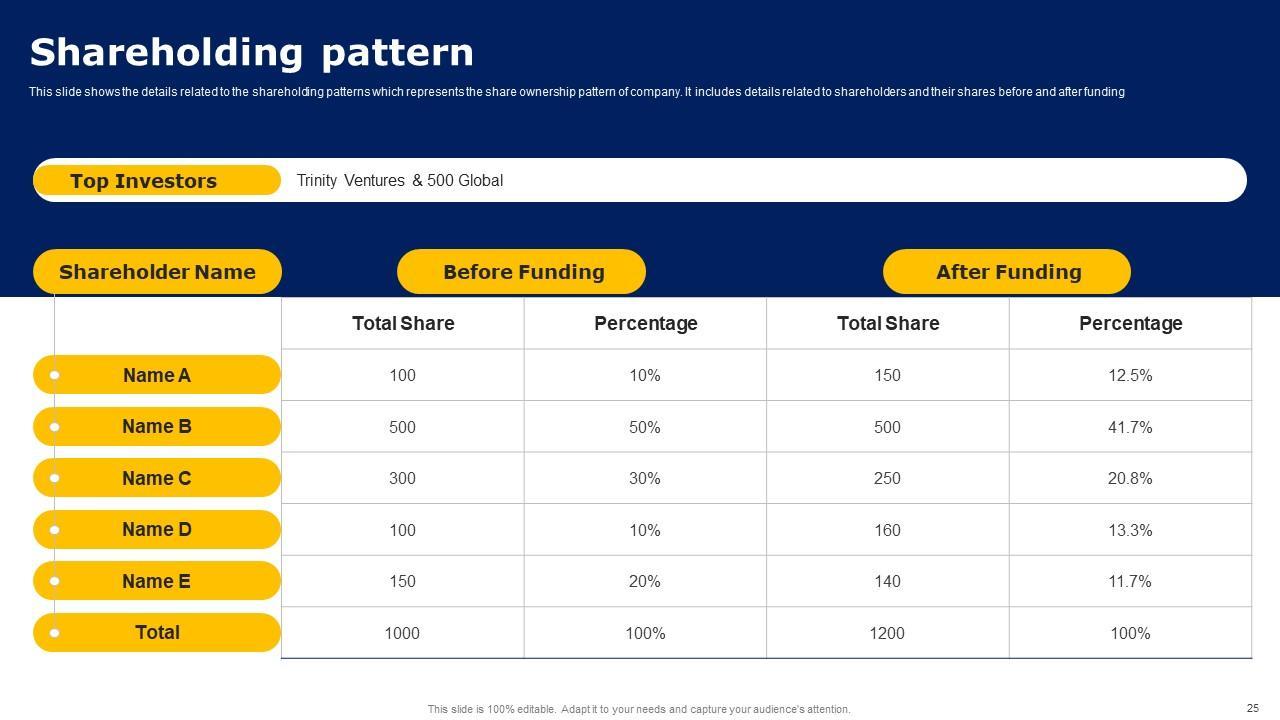Click Name B's 41.7% after-funding percentage cell
This screenshot has width=1280, height=720.
[x=1130, y=427]
